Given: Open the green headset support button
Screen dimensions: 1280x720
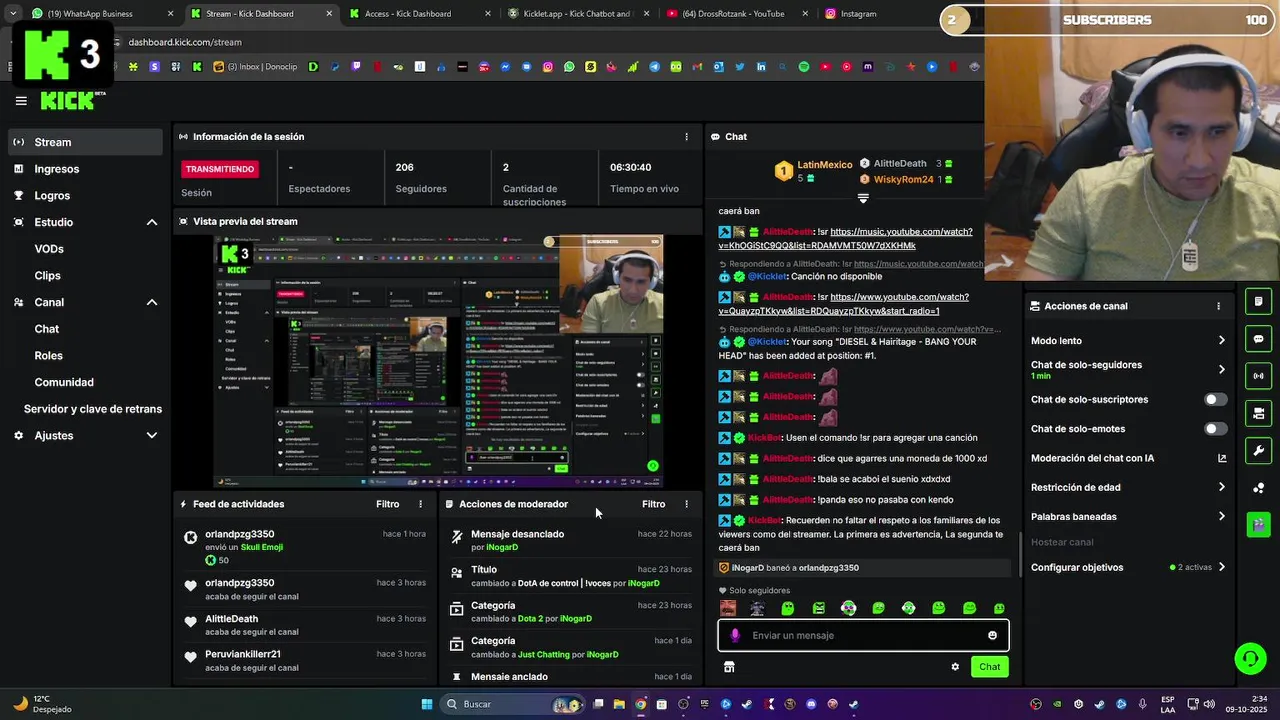Looking at the screenshot, I should point(1250,658).
